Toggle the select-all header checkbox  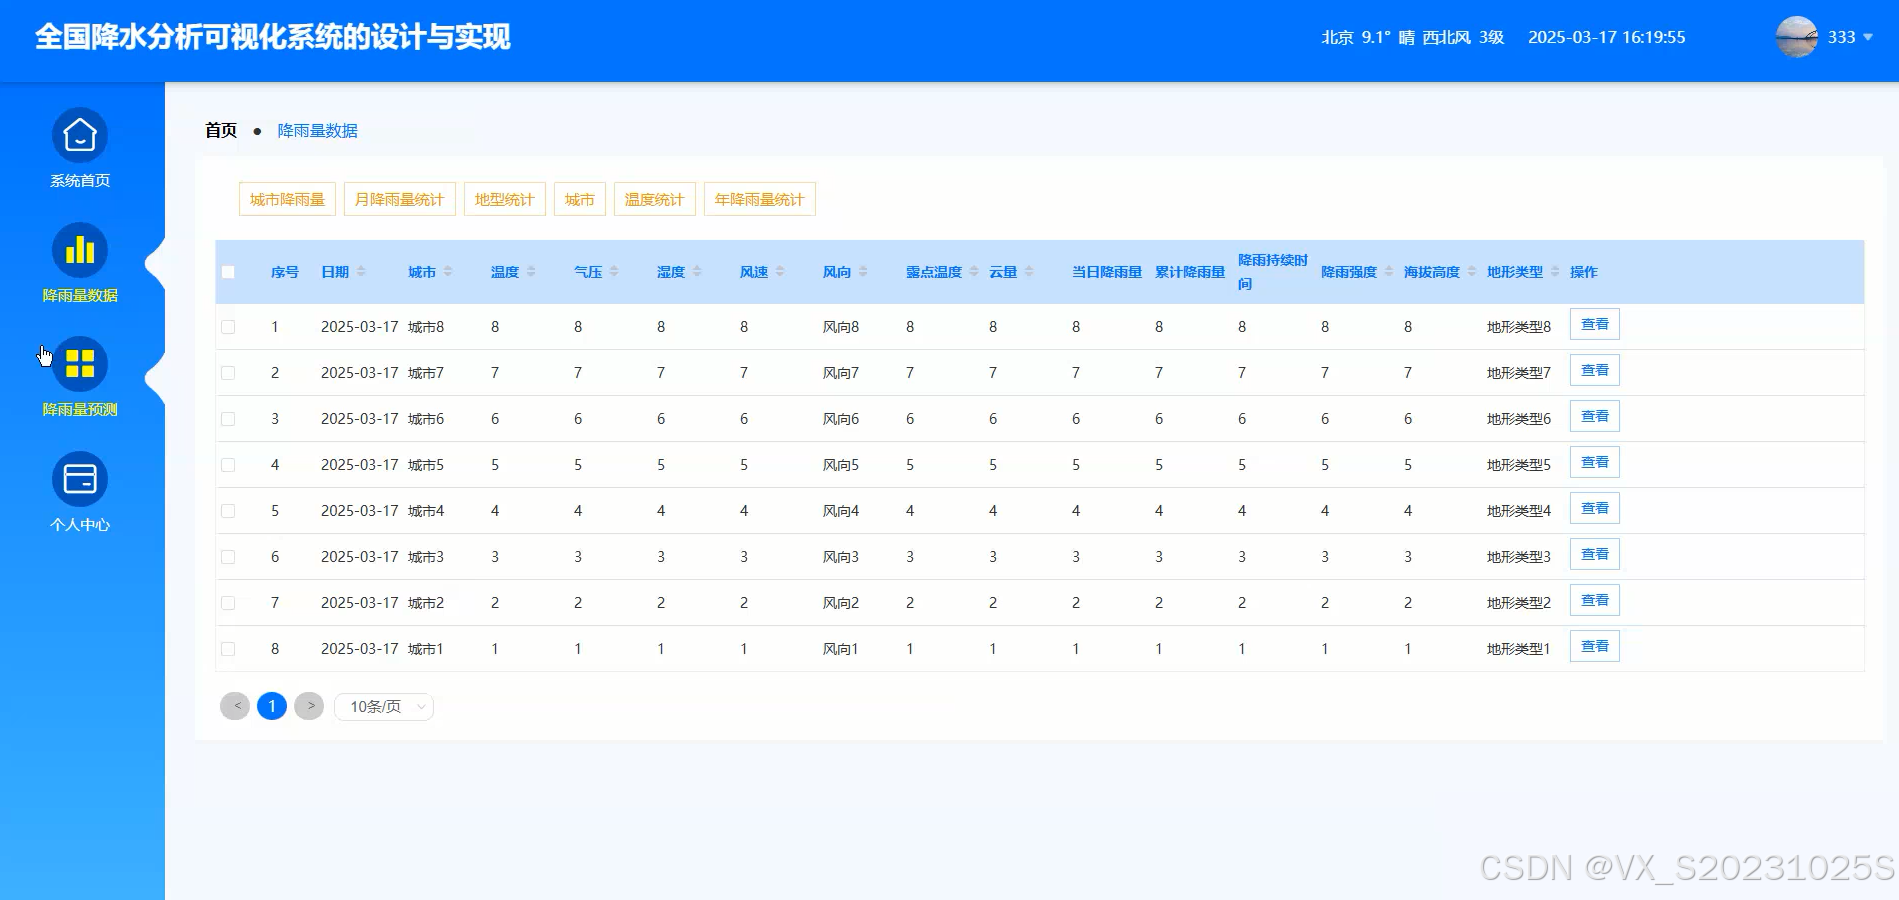[228, 272]
